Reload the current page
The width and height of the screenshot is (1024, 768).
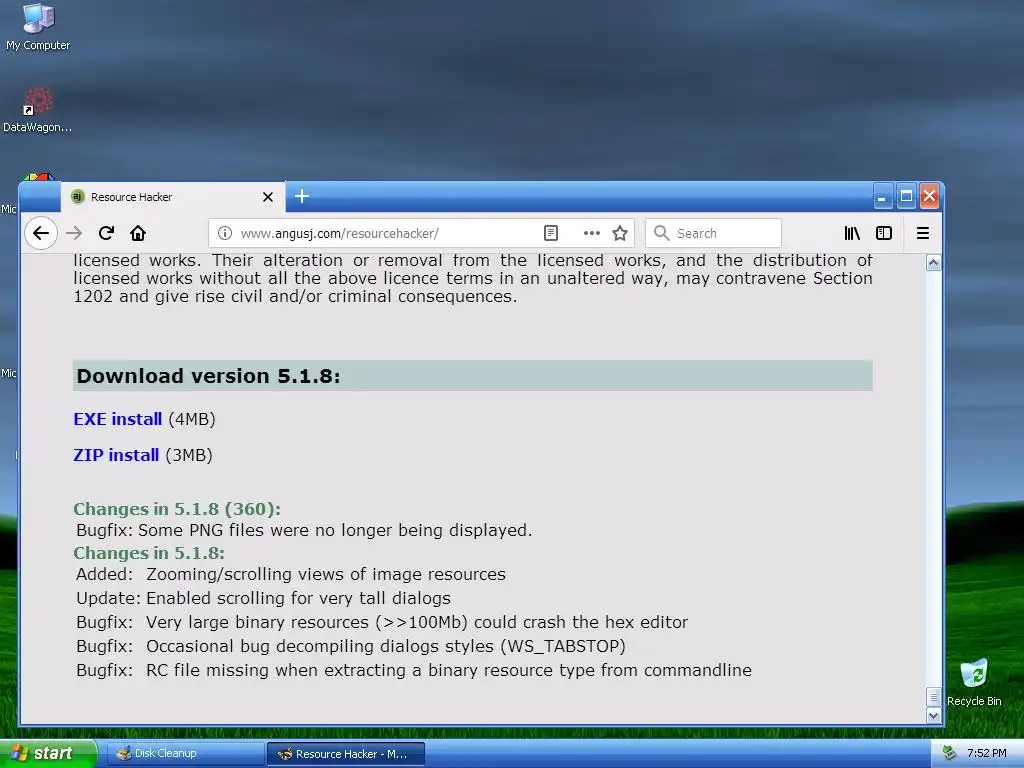click(x=106, y=233)
